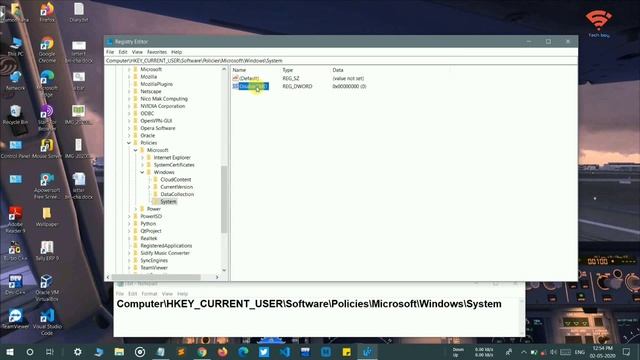This screenshot has width=640, height=360.
Task: Select Control Panel desktop icon
Action: (x=16, y=149)
